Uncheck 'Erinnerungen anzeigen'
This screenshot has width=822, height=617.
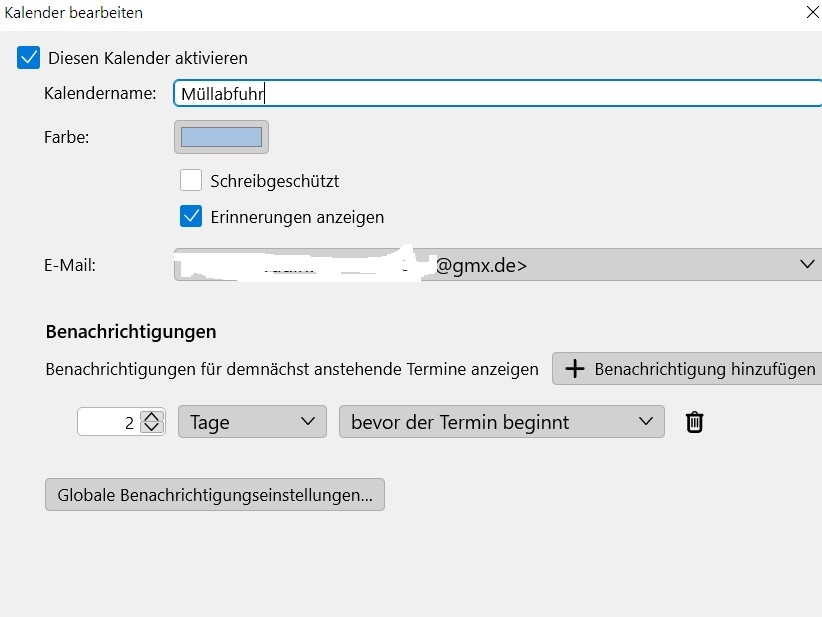tap(191, 216)
